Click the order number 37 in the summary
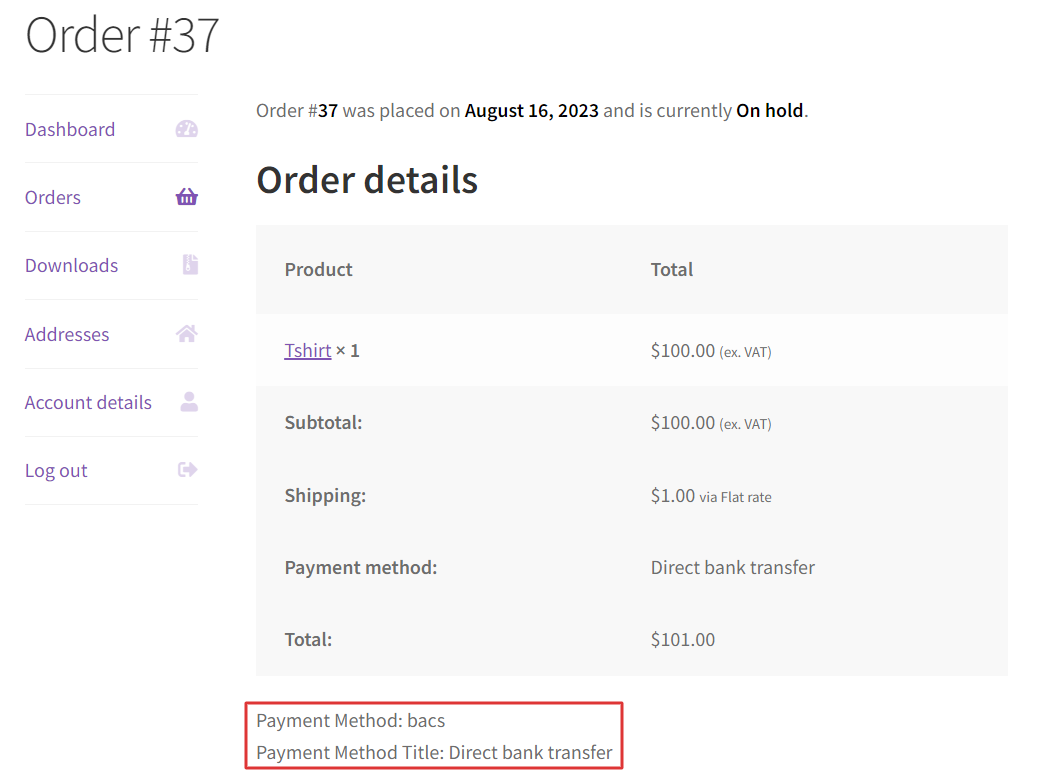This screenshot has width=1048, height=776. point(328,110)
